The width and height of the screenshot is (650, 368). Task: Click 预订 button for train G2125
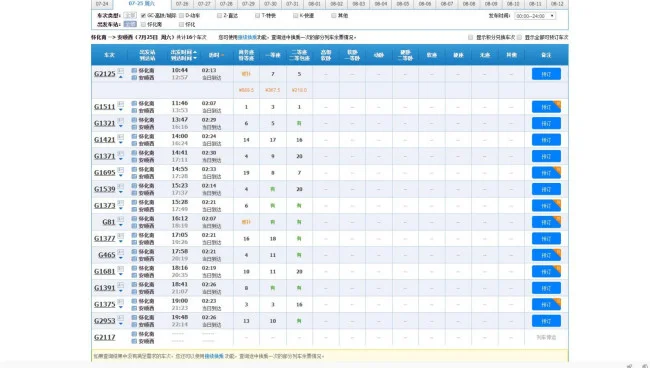pos(546,74)
